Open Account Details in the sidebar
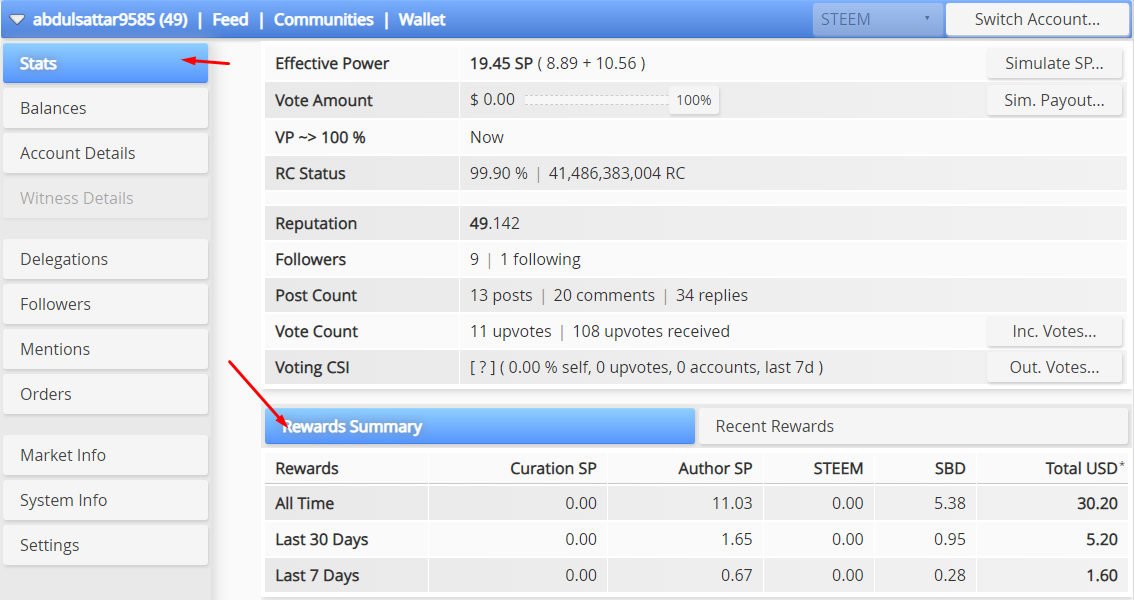Image resolution: width=1134 pixels, height=600 pixels. pyautogui.click(x=106, y=153)
